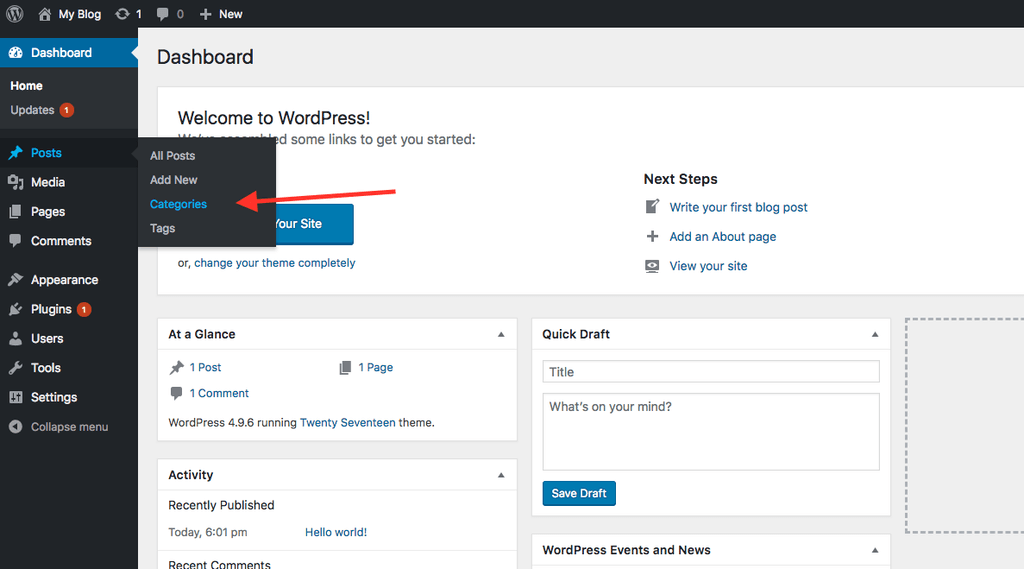Click the plus icon beside Add an About page
This screenshot has width=1024, height=569.
pyautogui.click(x=652, y=236)
